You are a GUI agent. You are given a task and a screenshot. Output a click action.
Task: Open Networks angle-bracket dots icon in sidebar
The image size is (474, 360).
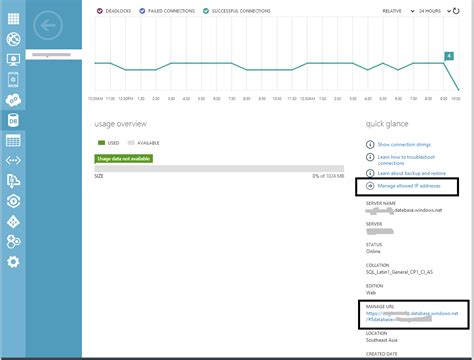click(x=13, y=161)
